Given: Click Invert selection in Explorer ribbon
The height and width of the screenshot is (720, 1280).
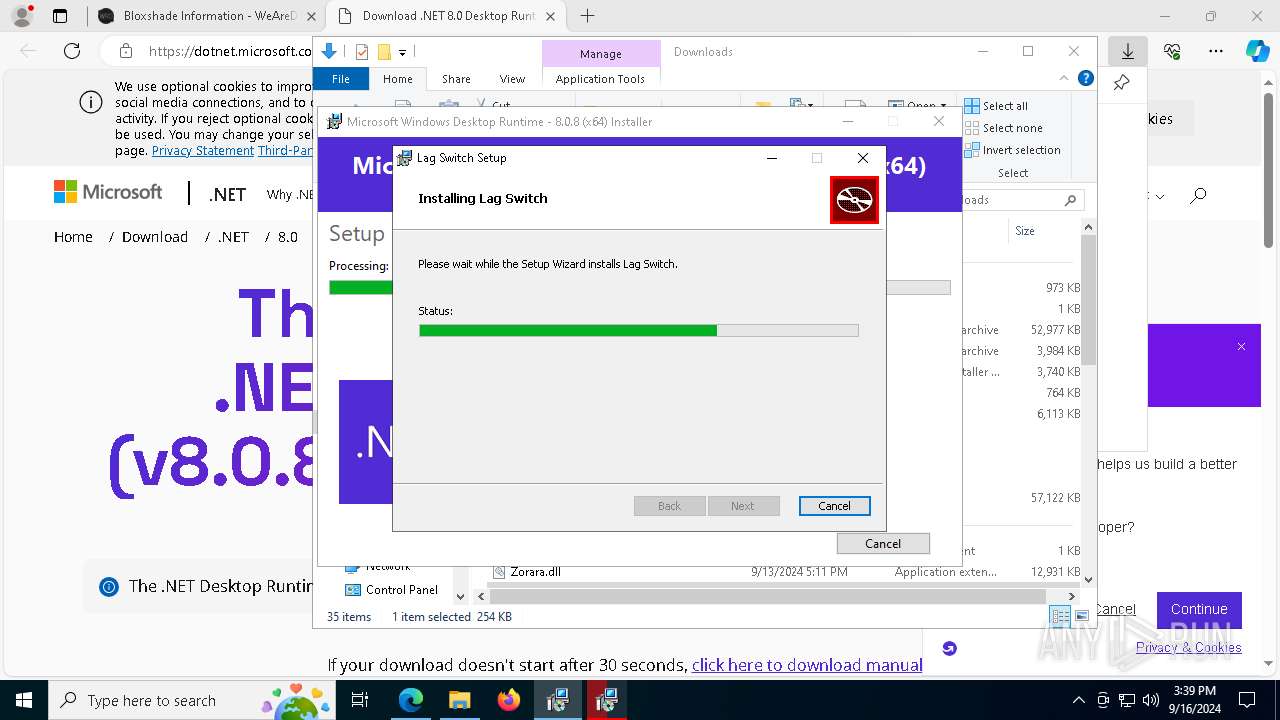Looking at the screenshot, I should tap(1012, 150).
